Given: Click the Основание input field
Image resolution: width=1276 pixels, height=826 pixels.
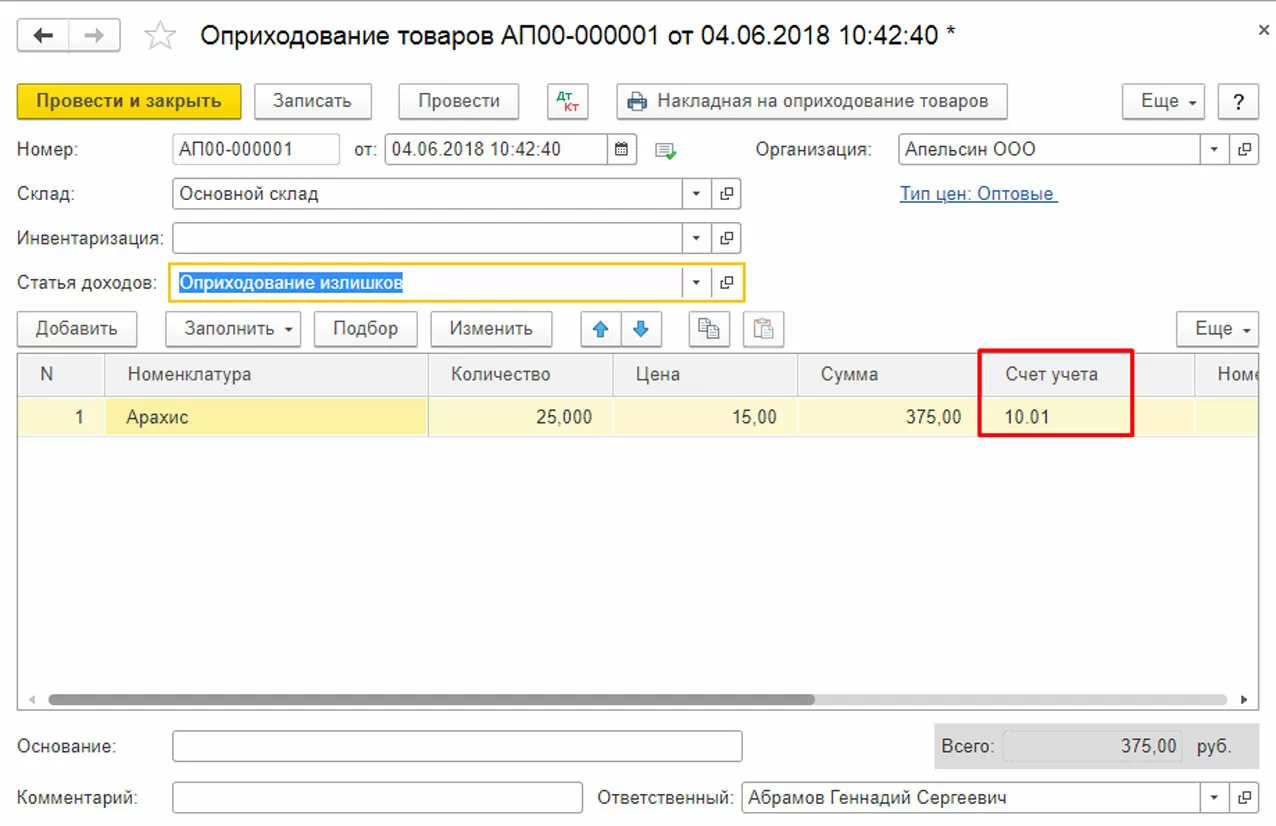Looking at the screenshot, I should pyautogui.click(x=457, y=746).
